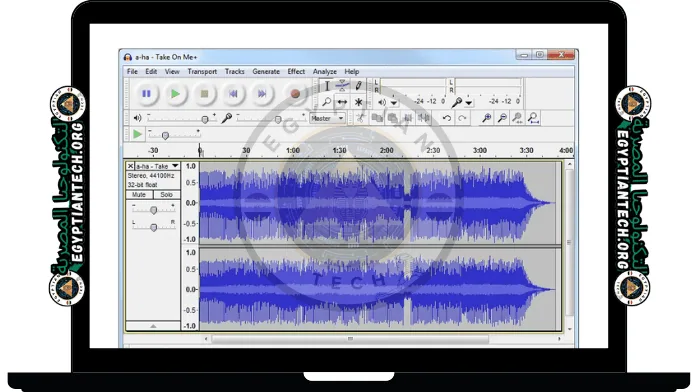Screen dimensions: 698x392
Task: Open the File menu
Action: tap(132, 72)
